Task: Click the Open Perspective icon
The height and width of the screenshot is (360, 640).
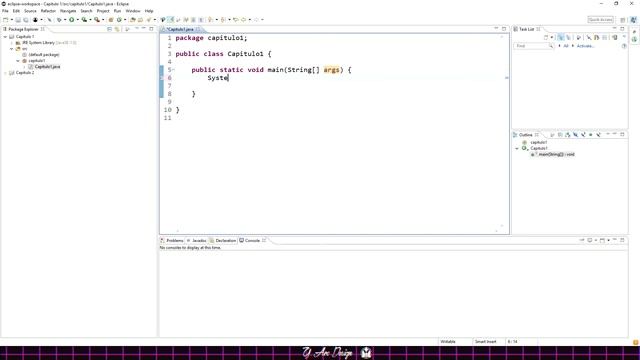Action: coord(623,20)
